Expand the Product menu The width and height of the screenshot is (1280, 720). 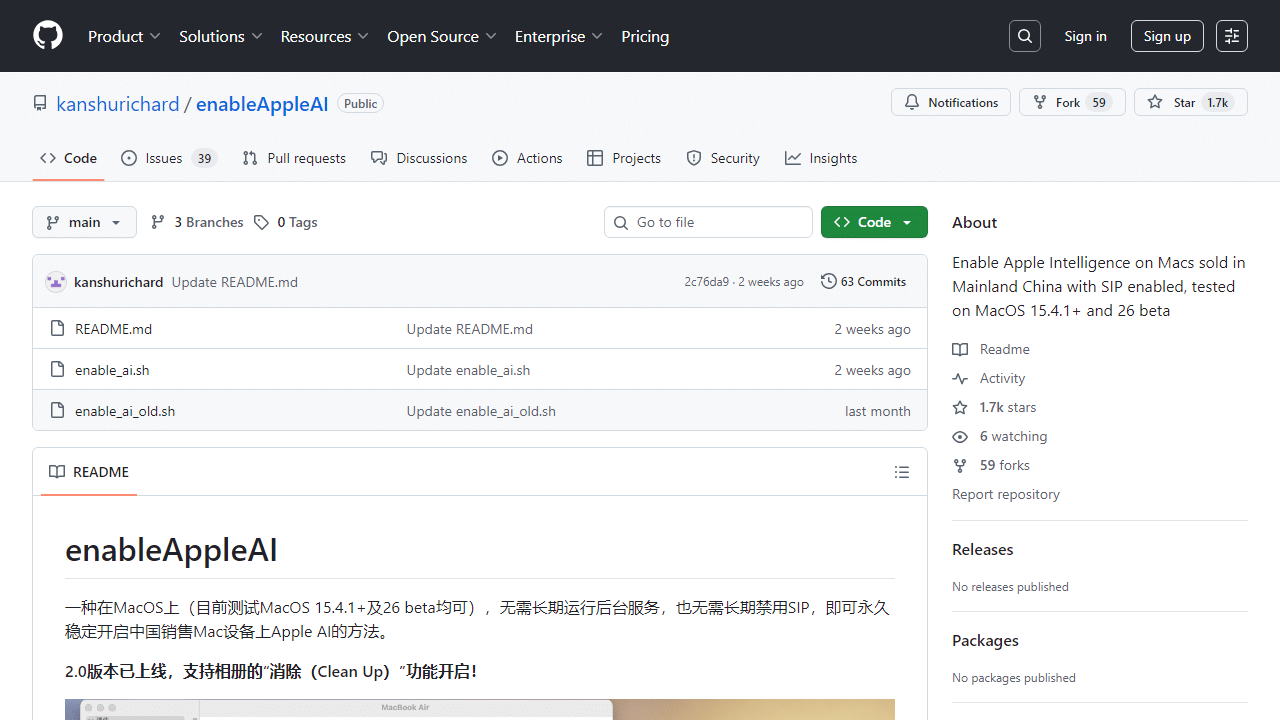tap(124, 36)
